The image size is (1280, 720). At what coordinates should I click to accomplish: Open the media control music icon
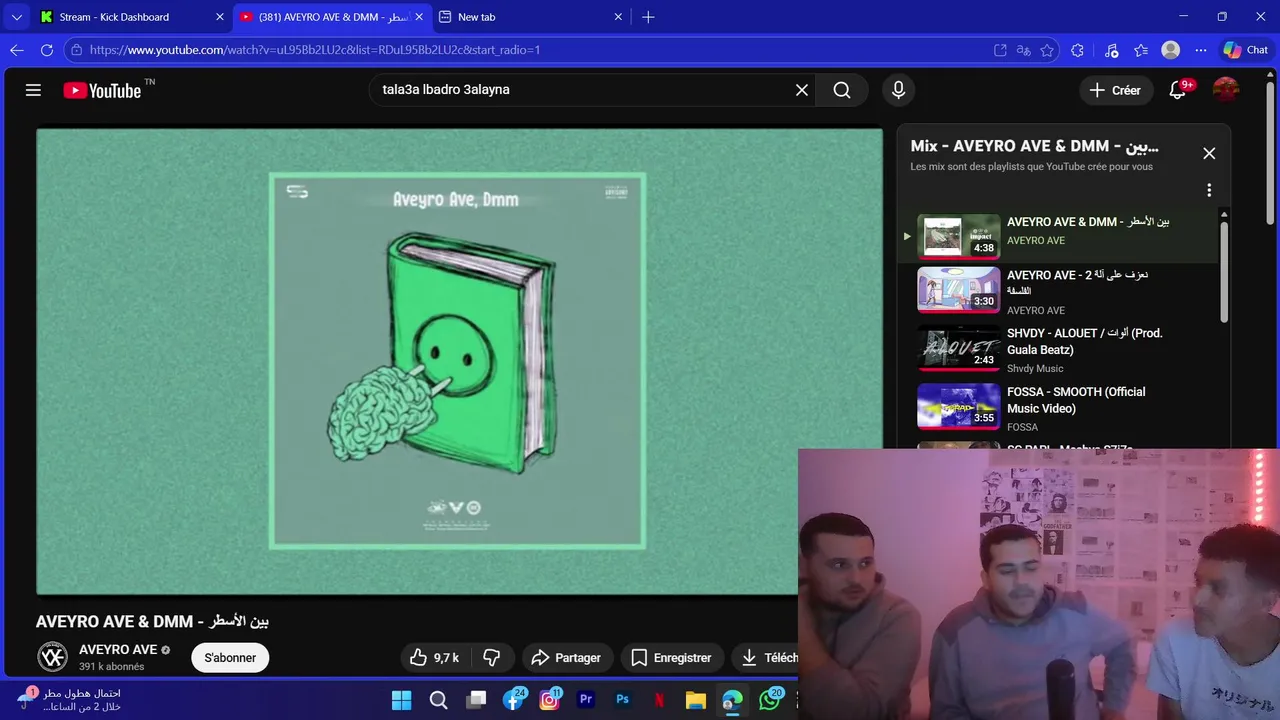(1111, 50)
